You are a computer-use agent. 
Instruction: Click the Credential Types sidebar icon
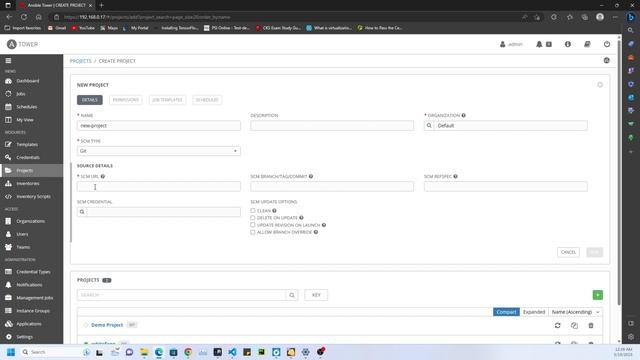click(8, 272)
